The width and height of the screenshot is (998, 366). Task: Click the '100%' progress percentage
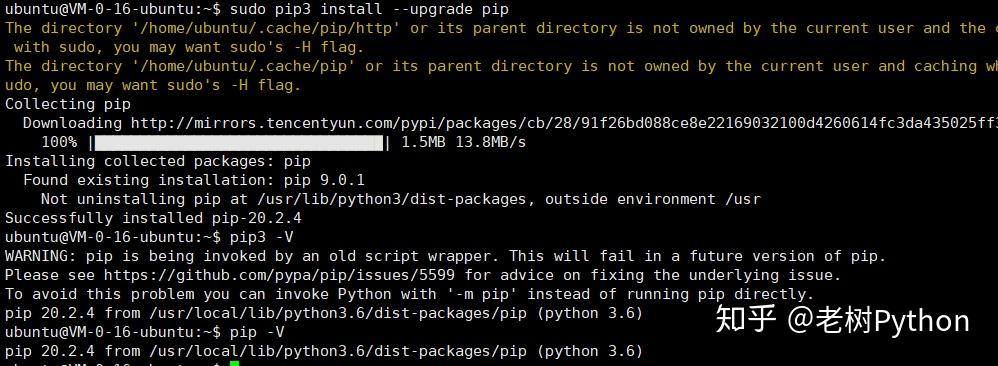(59, 142)
